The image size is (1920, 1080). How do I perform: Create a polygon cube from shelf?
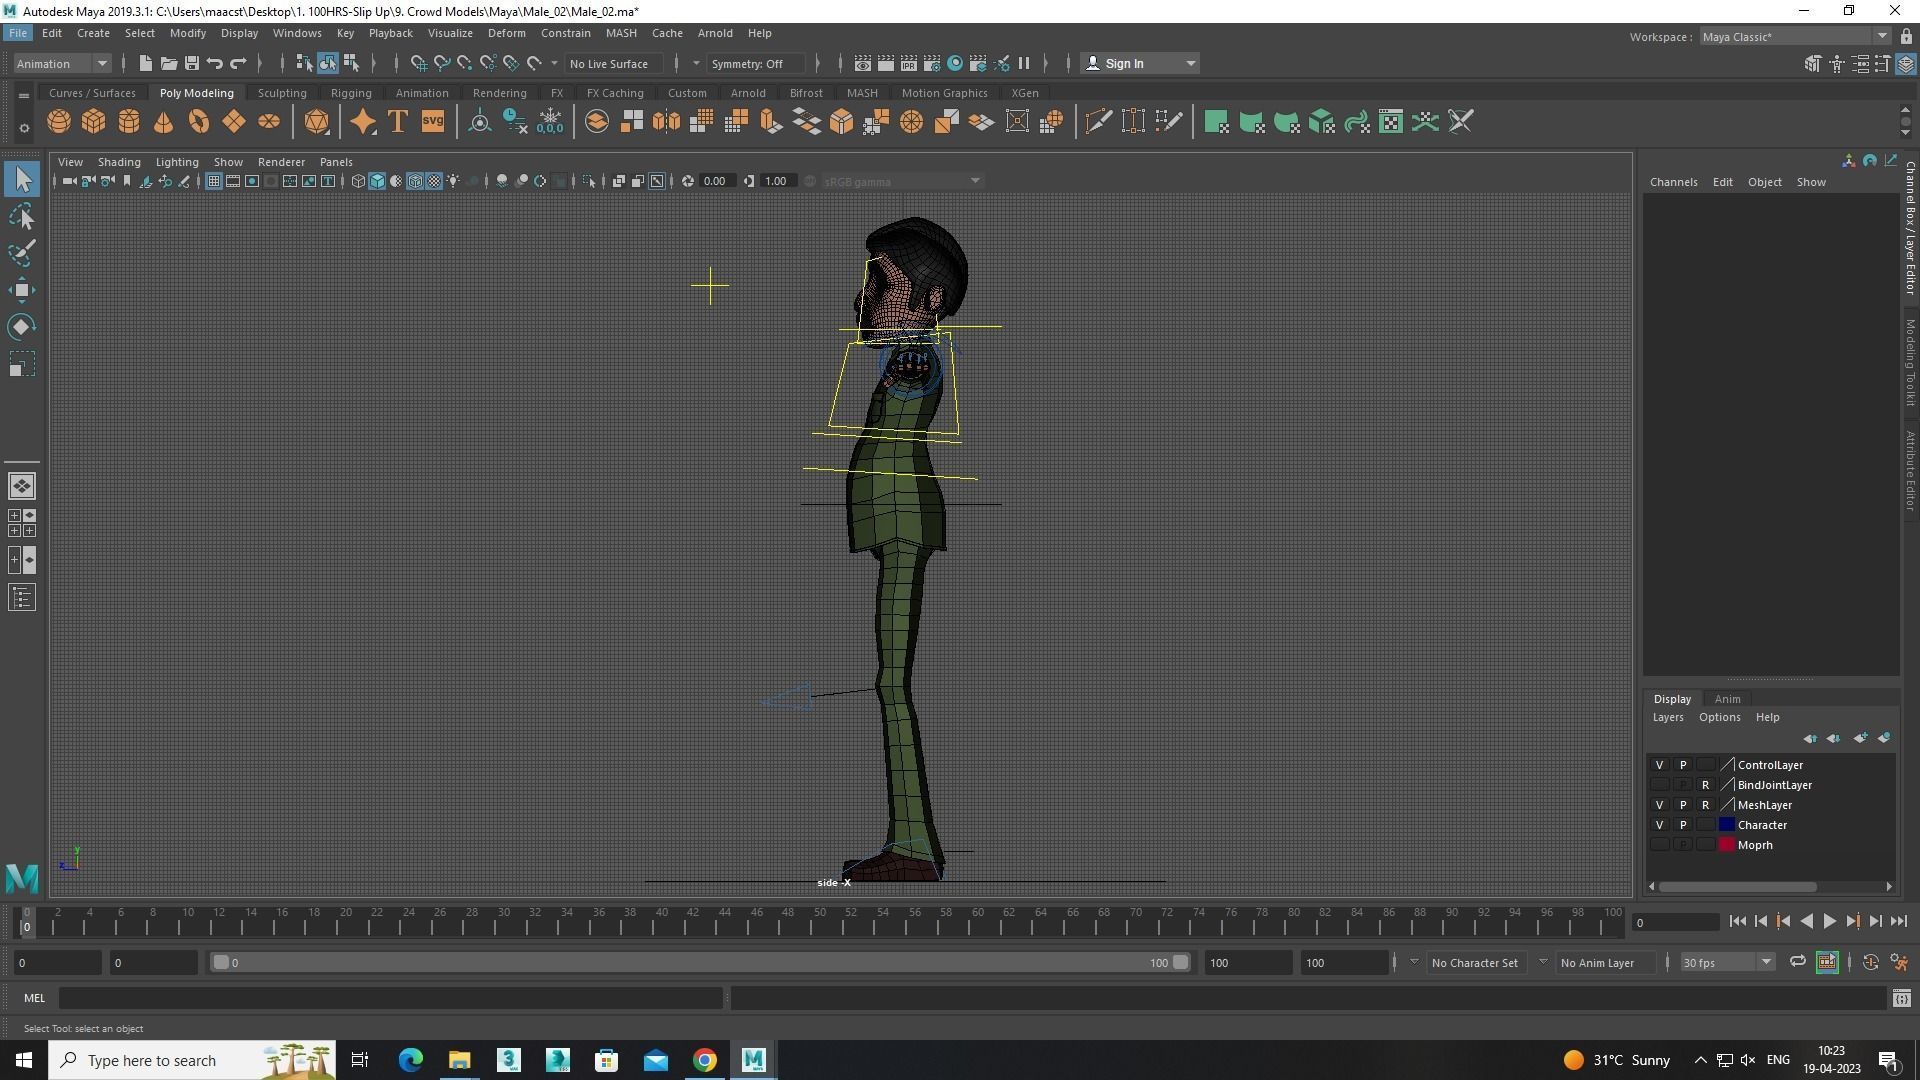(x=94, y=122)
